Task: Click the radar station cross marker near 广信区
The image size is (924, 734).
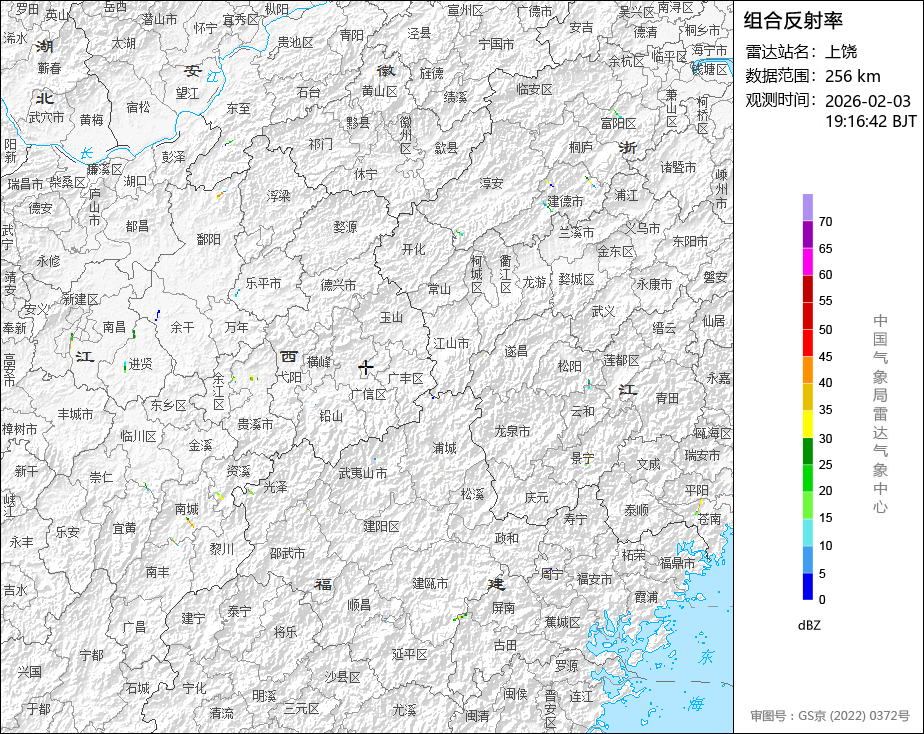Action: click(366, 368)
